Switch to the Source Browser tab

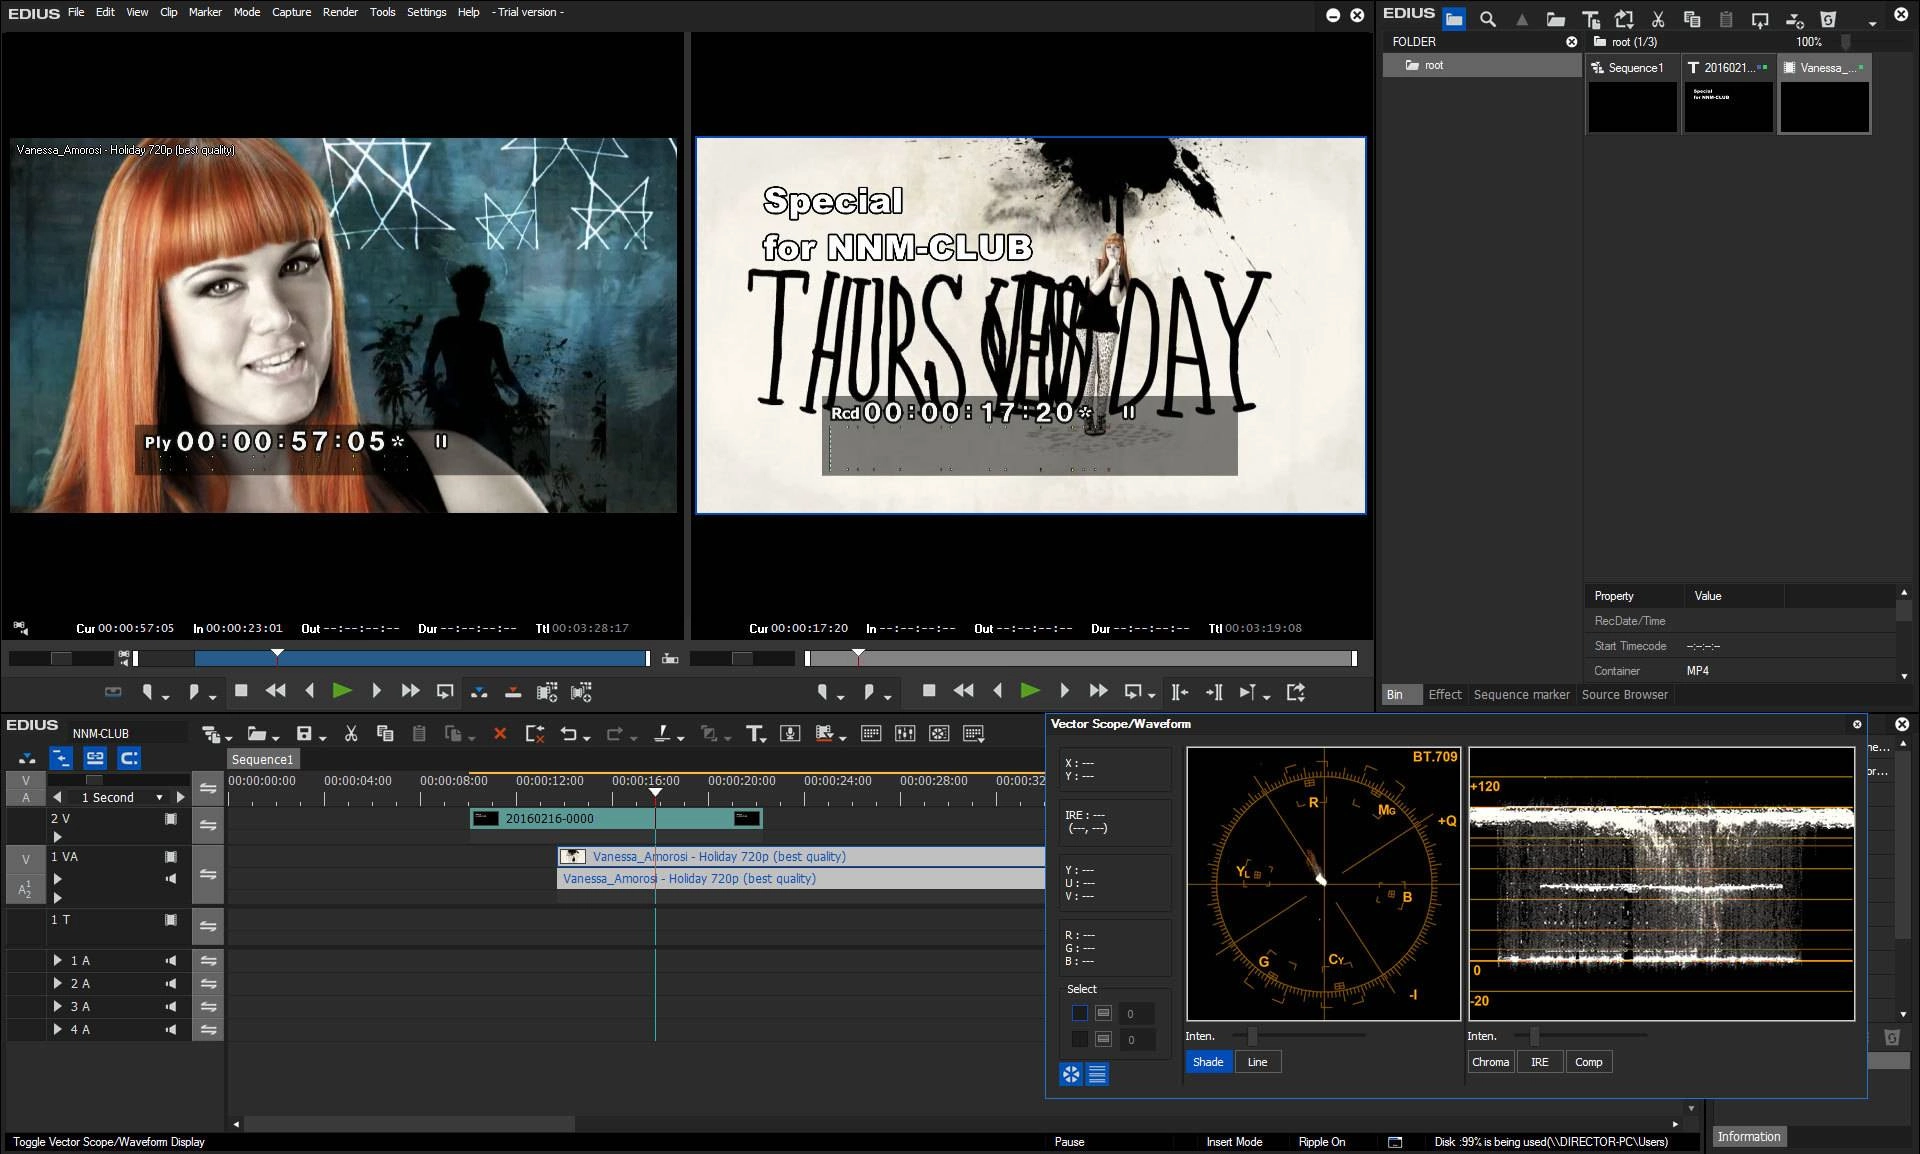(x=1624, y=694)
